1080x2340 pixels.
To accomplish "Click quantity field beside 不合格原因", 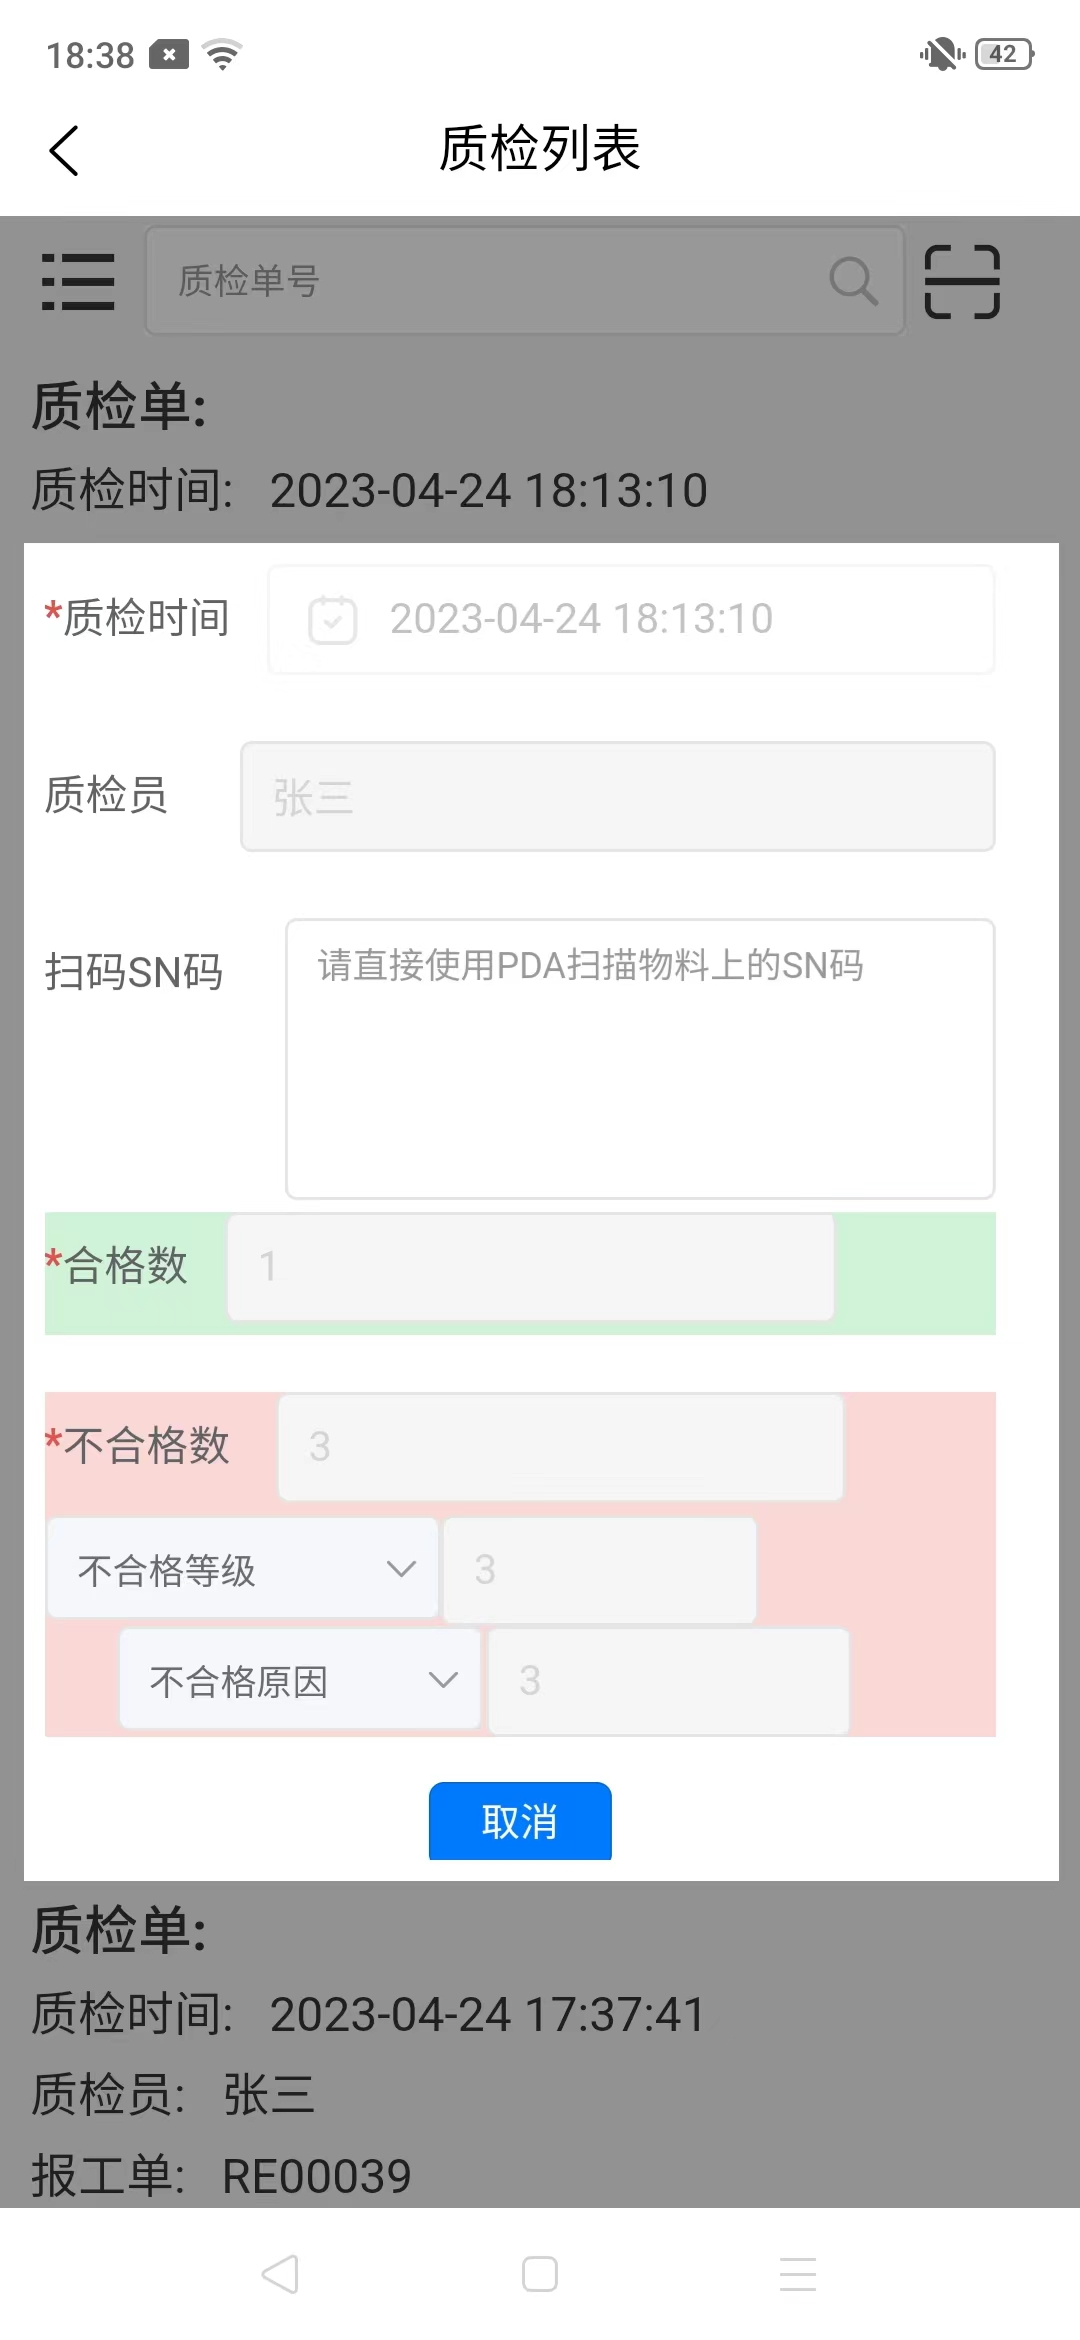I will coord(669,1680).
